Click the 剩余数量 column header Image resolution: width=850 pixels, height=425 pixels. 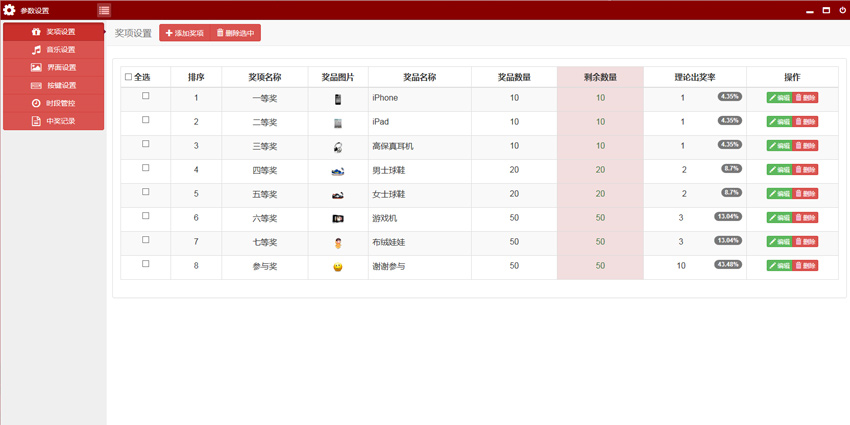(600, 78)
